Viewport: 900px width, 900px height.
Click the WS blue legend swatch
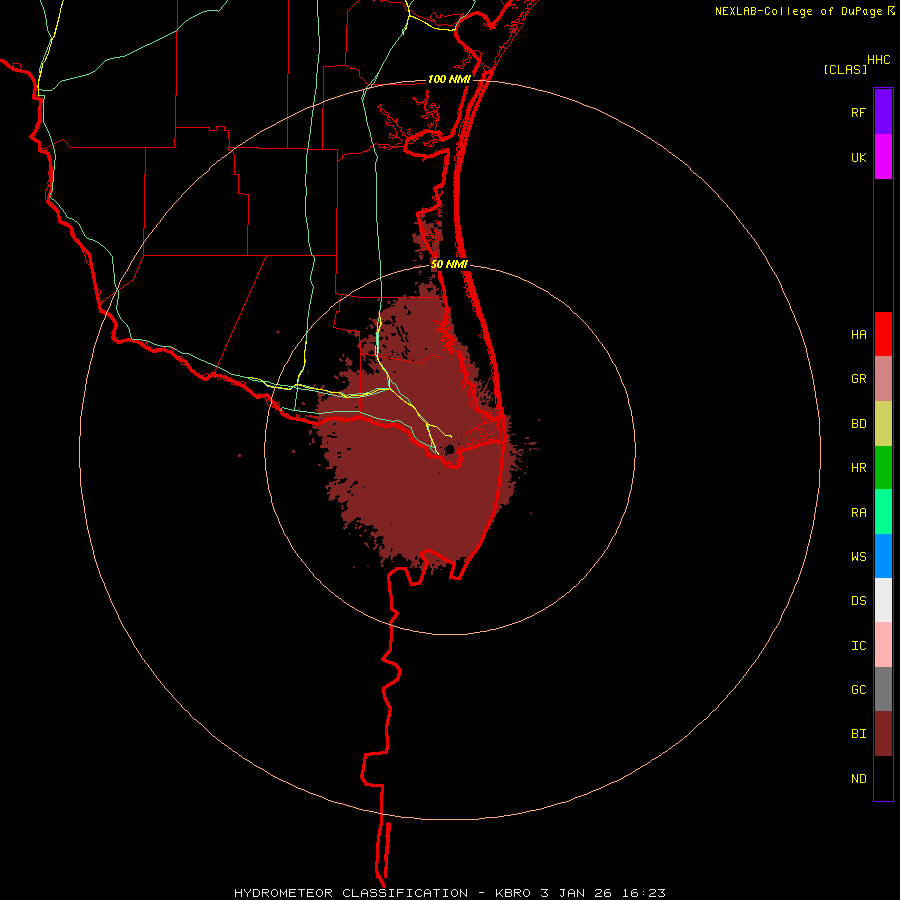click(x=883, y=556)
